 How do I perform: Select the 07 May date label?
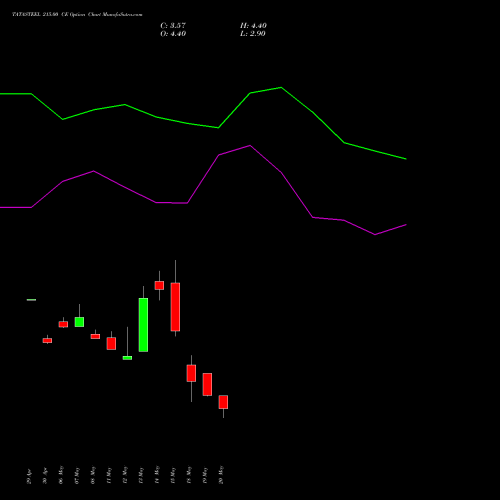(x=77, y=475)
